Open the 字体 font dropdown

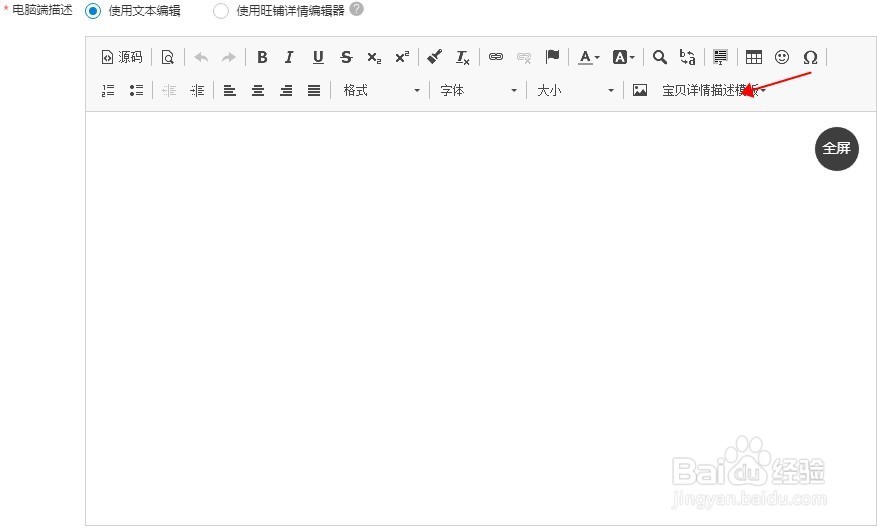478,91
